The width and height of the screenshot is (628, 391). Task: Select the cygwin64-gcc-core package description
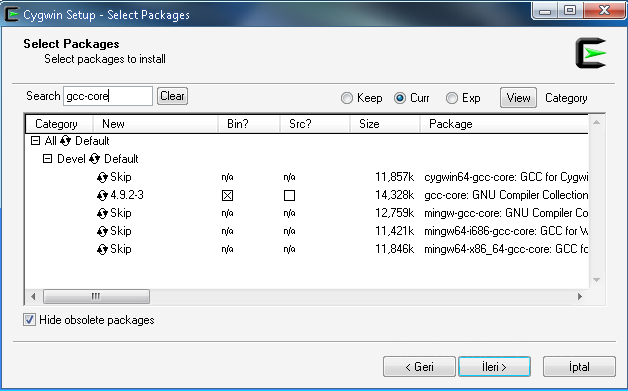coord(506,177)
